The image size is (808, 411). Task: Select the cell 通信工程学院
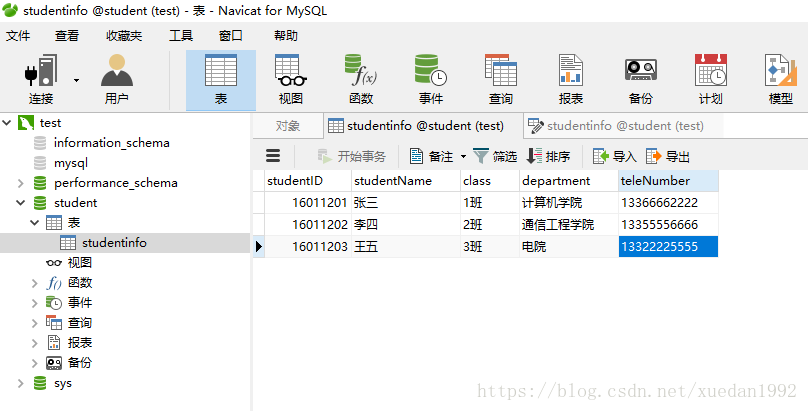pos(569,225)
